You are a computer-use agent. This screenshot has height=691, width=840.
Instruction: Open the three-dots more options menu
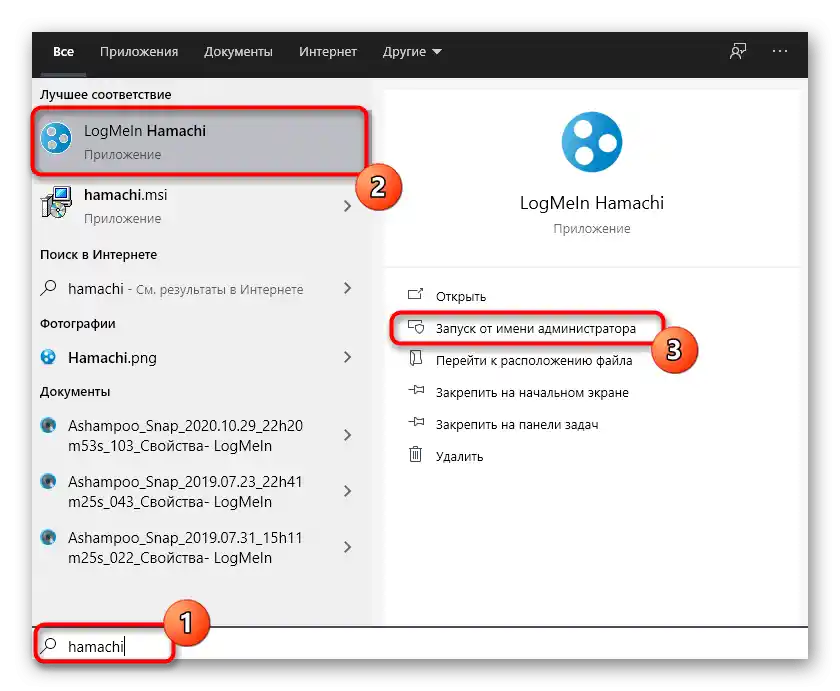(781, 52)
